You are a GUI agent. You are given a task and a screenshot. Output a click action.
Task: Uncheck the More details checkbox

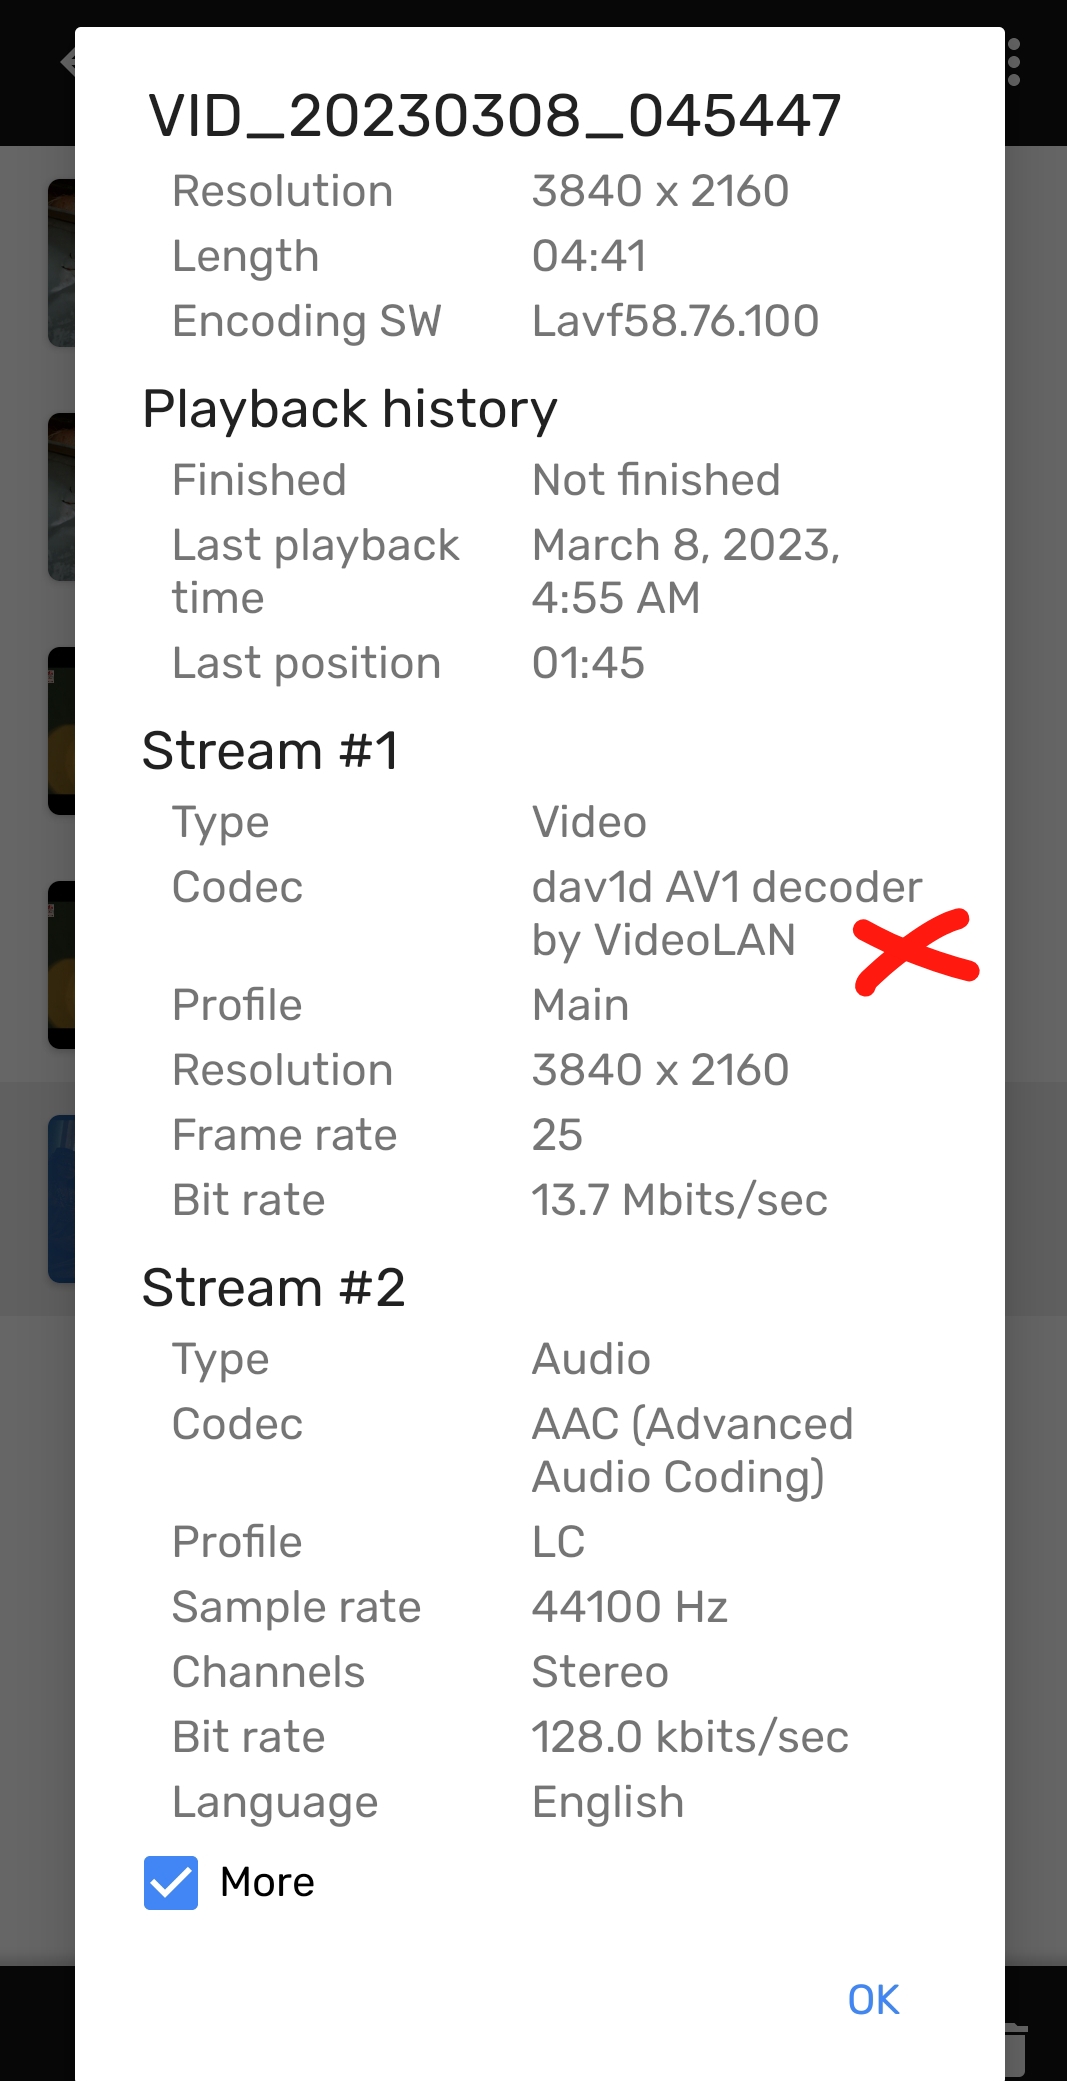(x=171, y=1881)
